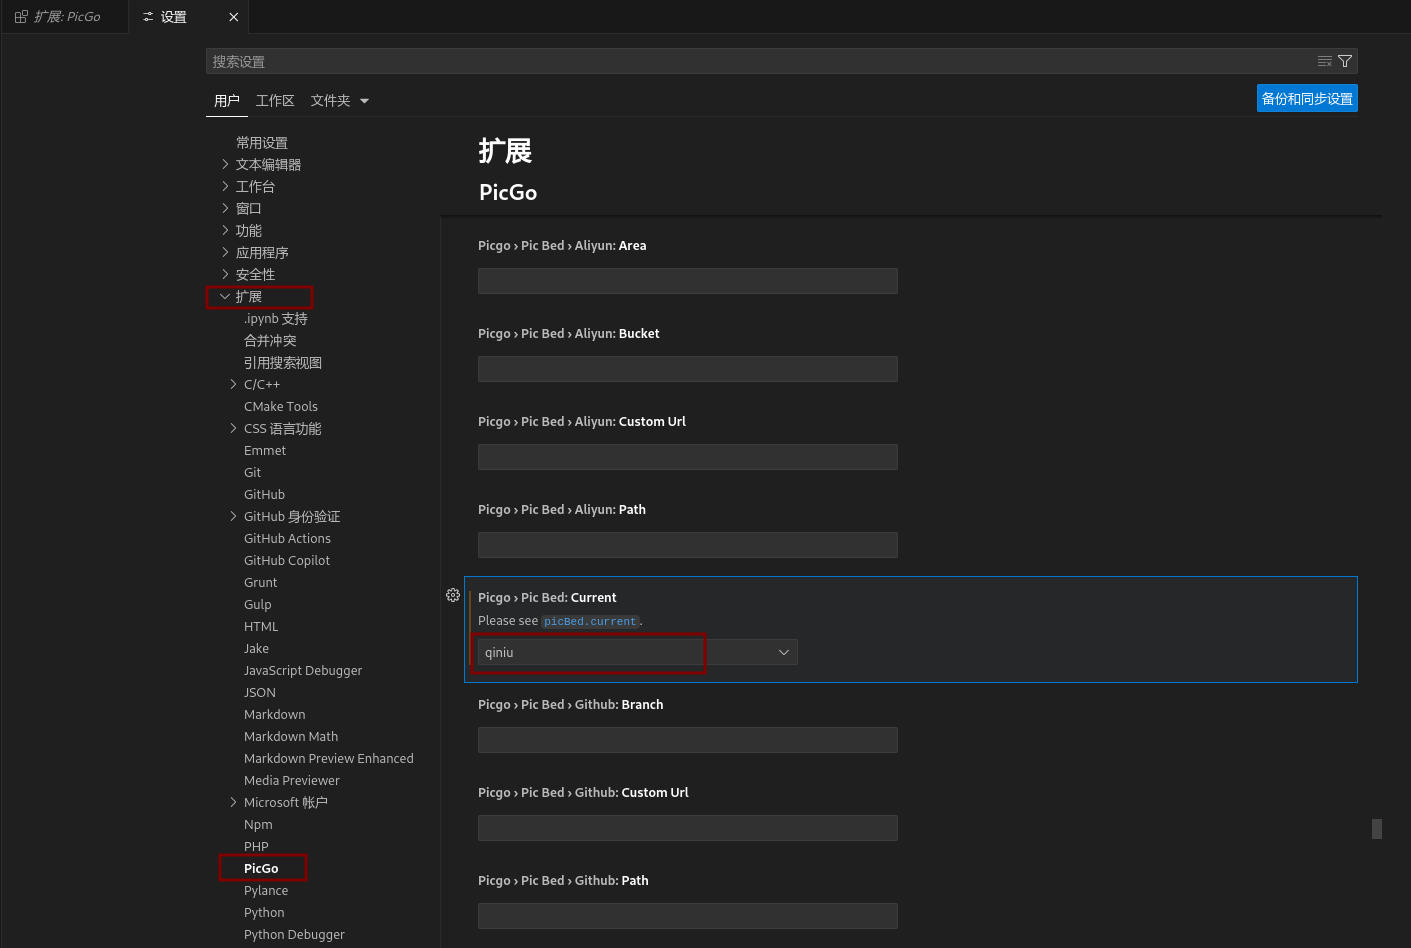The image size is (1411, 948).
Task: Select Jake in the settings tree
Action: (256, 648)
